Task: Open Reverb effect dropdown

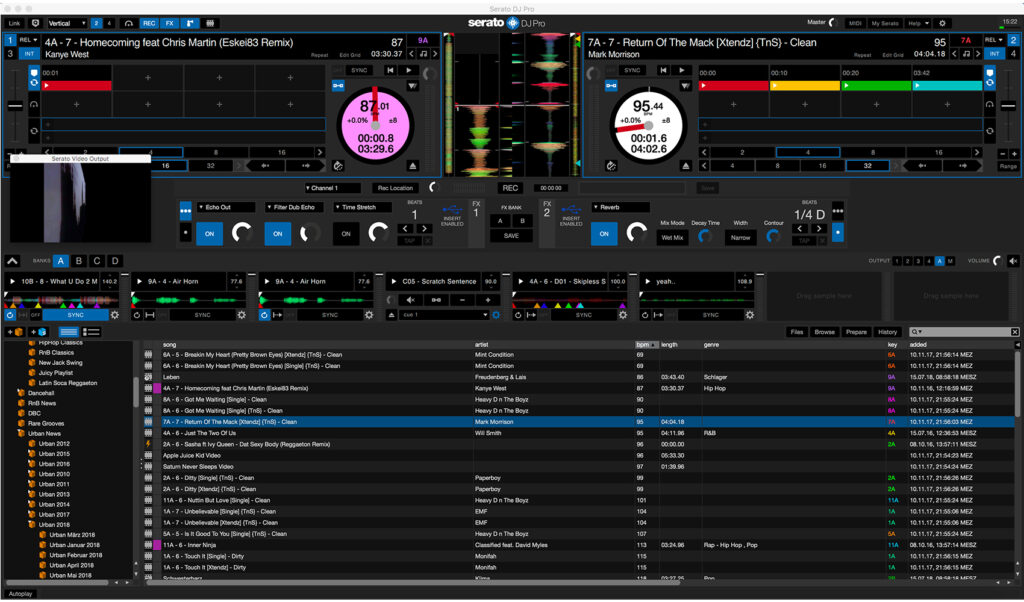Action: (620, 207)
